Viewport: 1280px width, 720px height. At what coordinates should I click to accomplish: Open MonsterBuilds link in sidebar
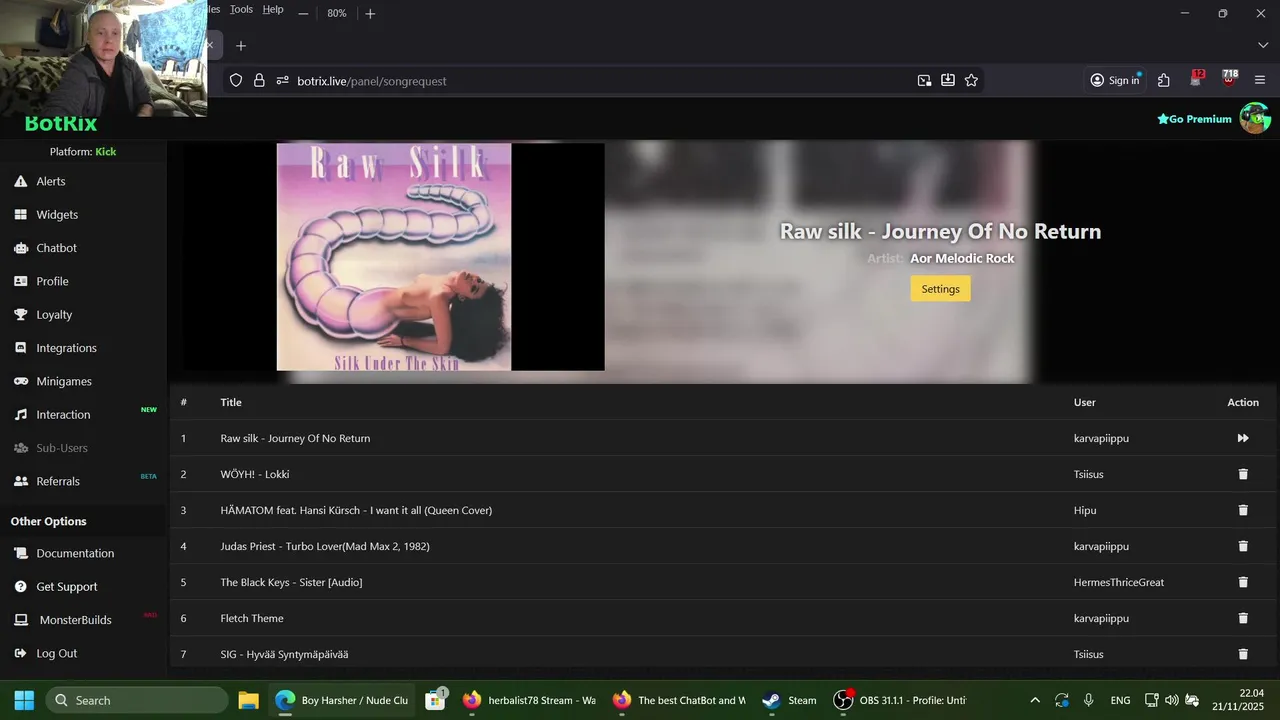click(x=75, y=620)
